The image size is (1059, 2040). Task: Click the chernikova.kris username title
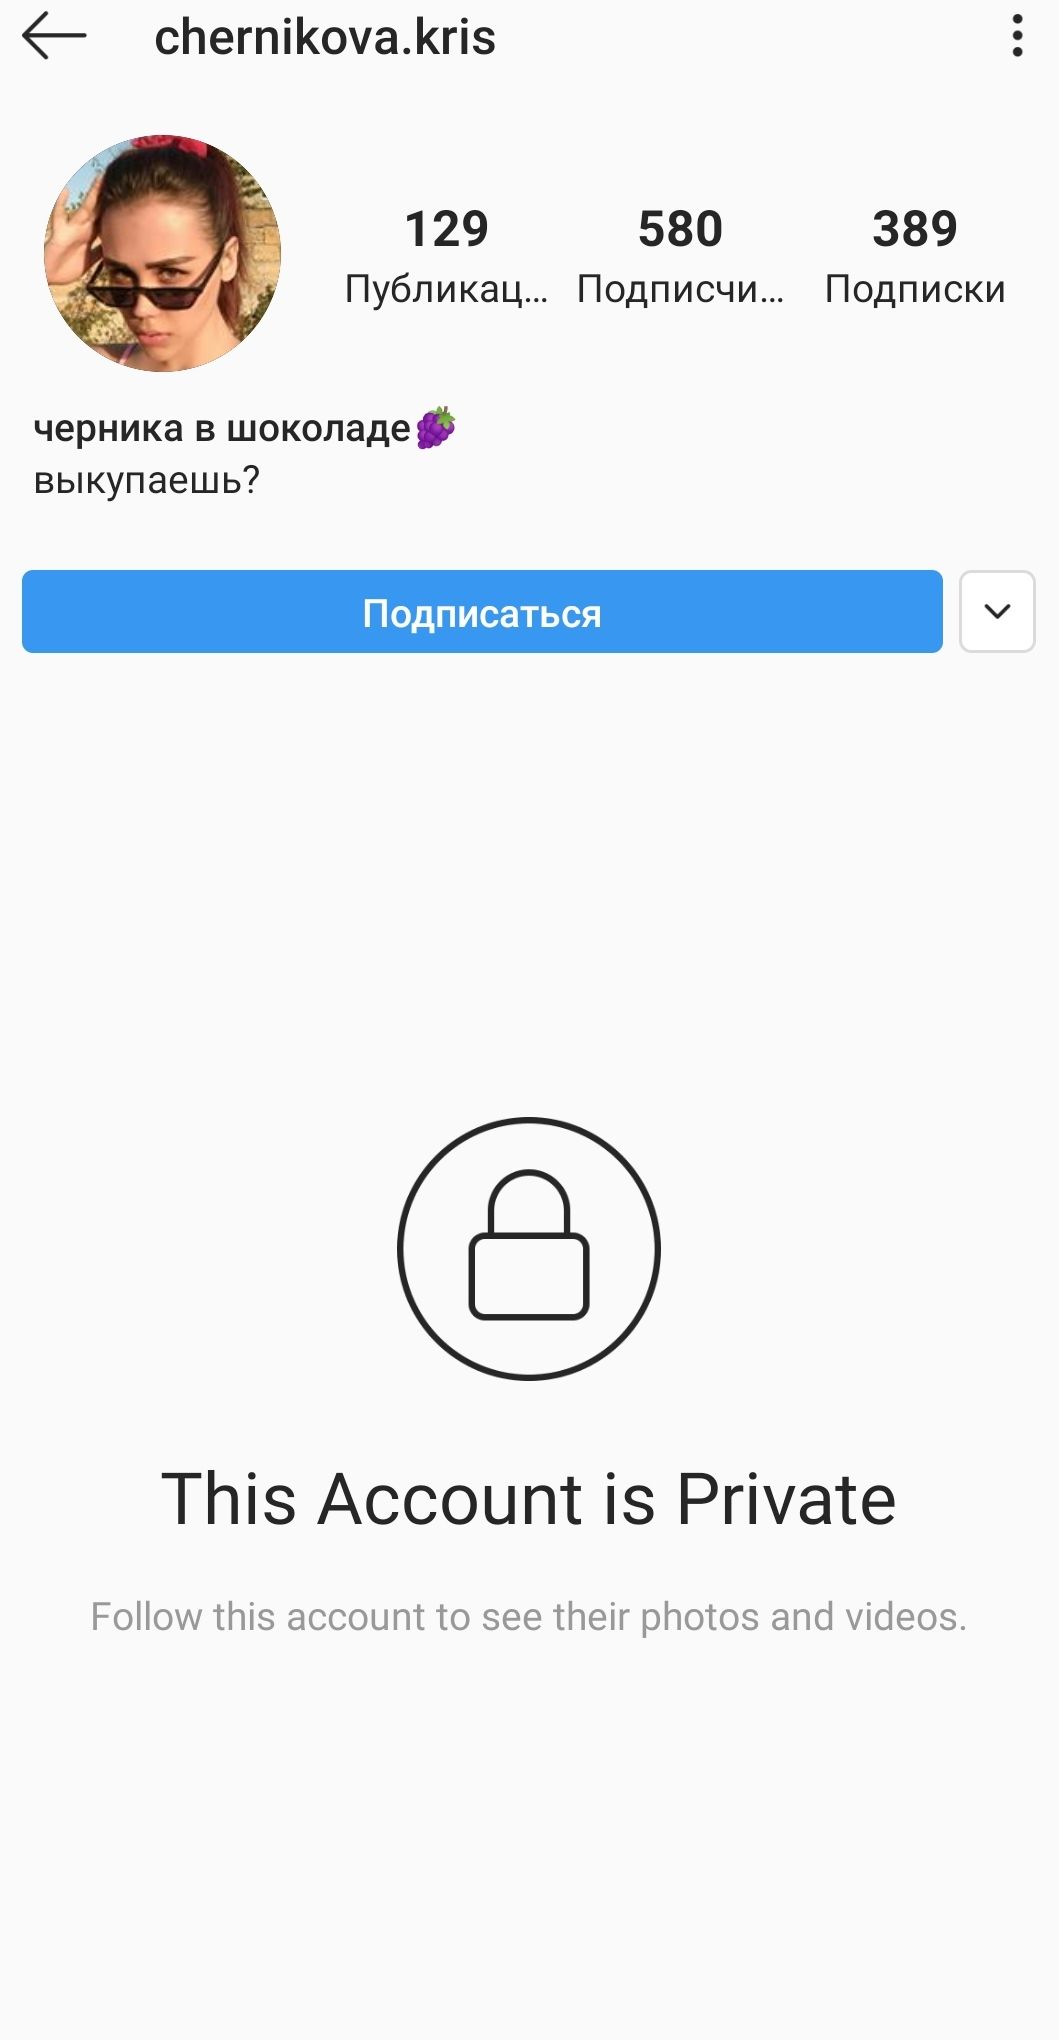click(x=325, y=38)
